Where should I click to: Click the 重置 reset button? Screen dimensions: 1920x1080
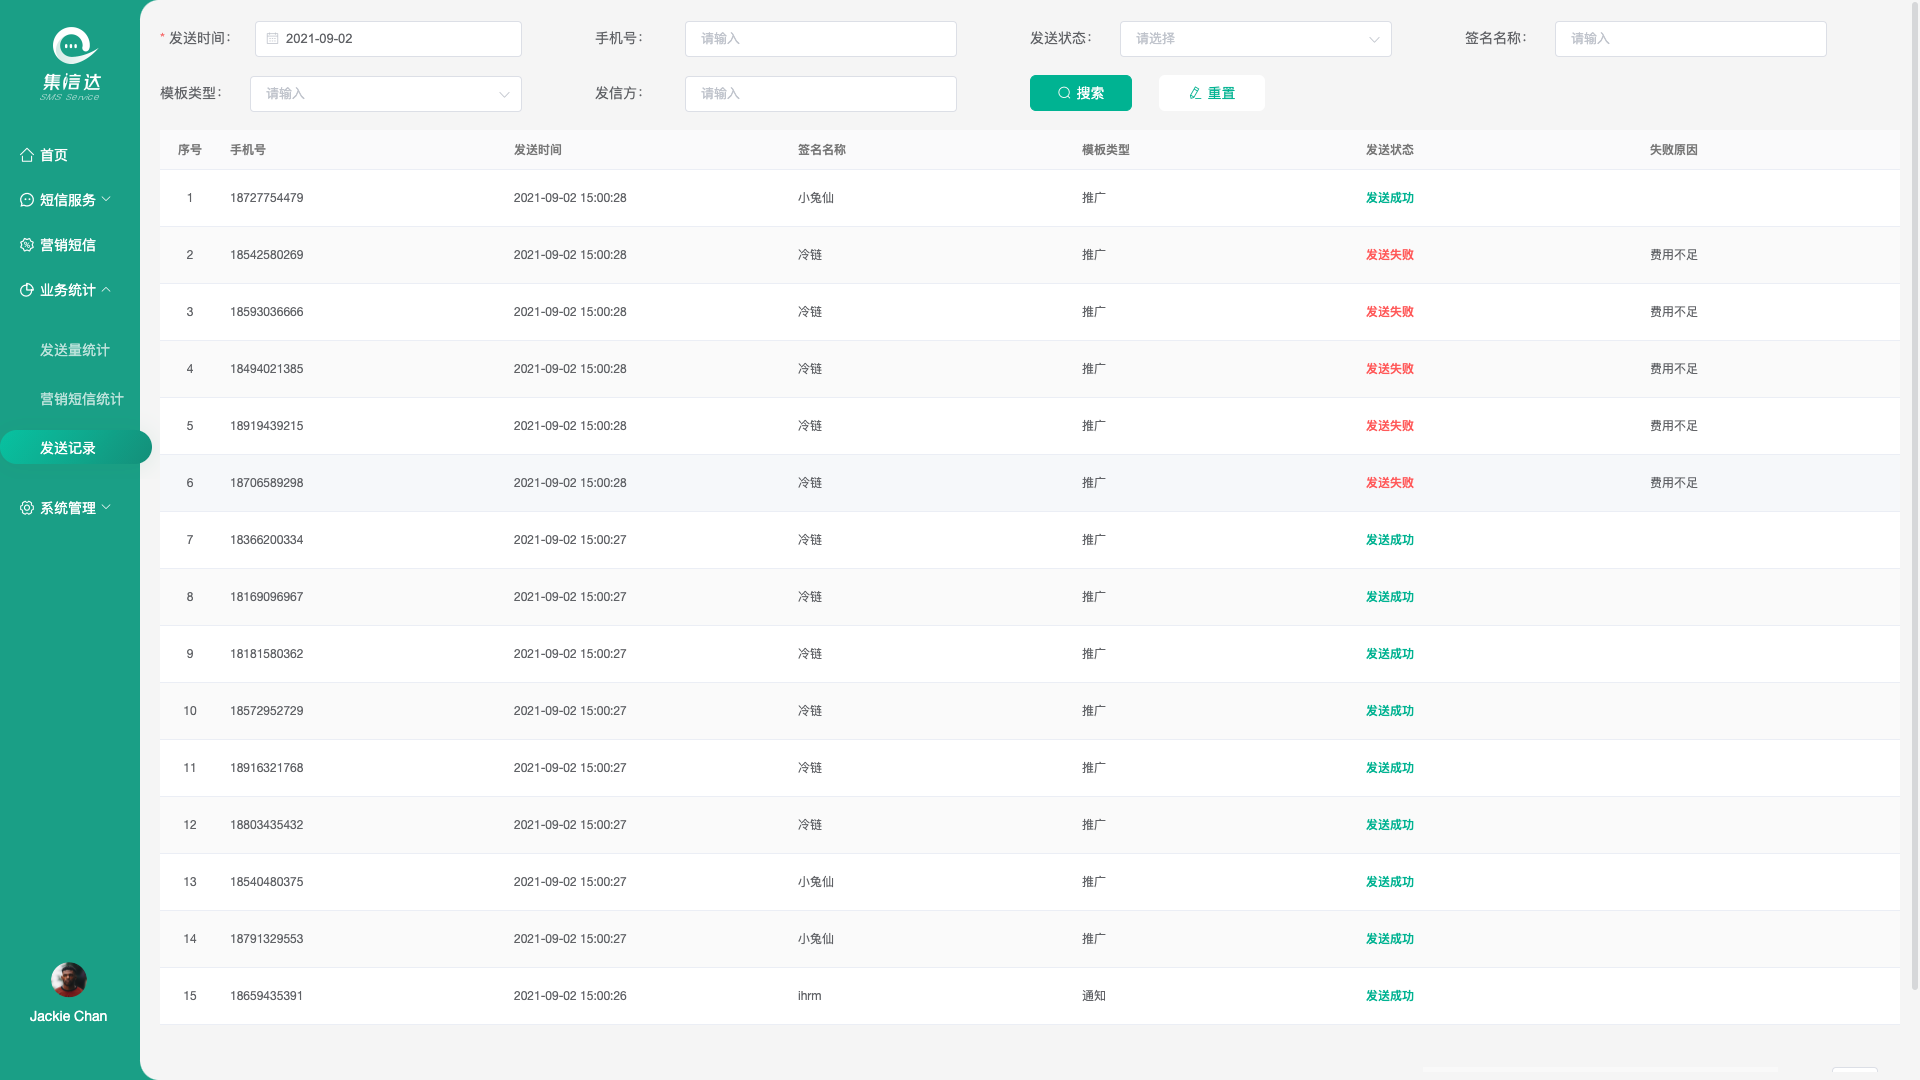1211,93
